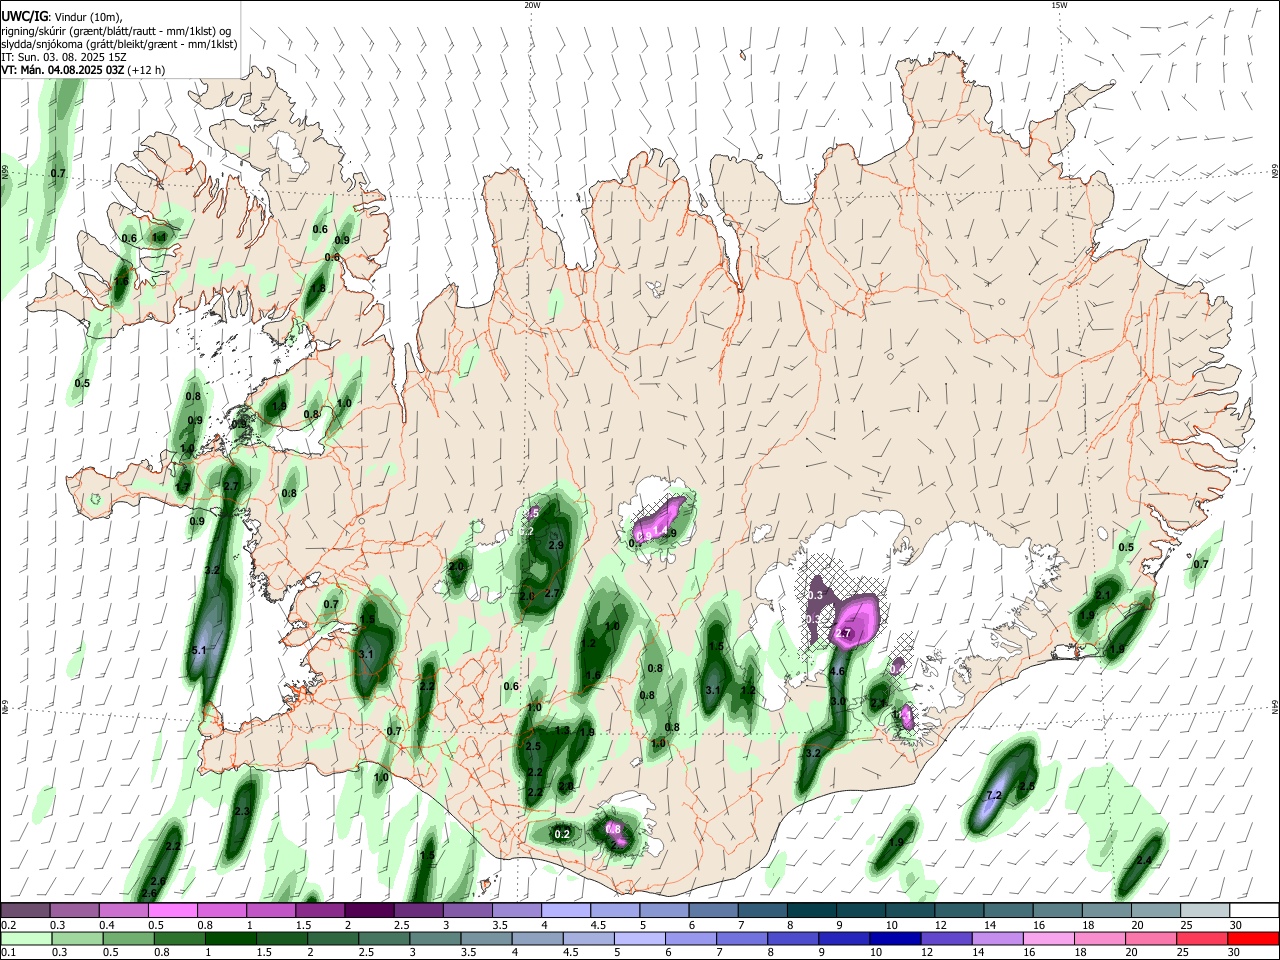Click the 5.1 value in the blue rain band
1280x960 pixels.
pos(198,651)
